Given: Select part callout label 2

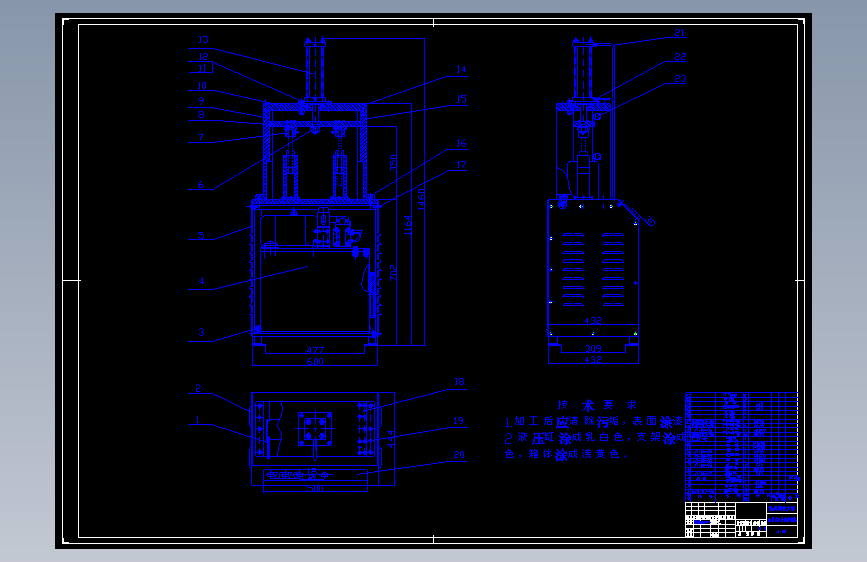Looking at the screenshot, I should (x=198, y=388).
